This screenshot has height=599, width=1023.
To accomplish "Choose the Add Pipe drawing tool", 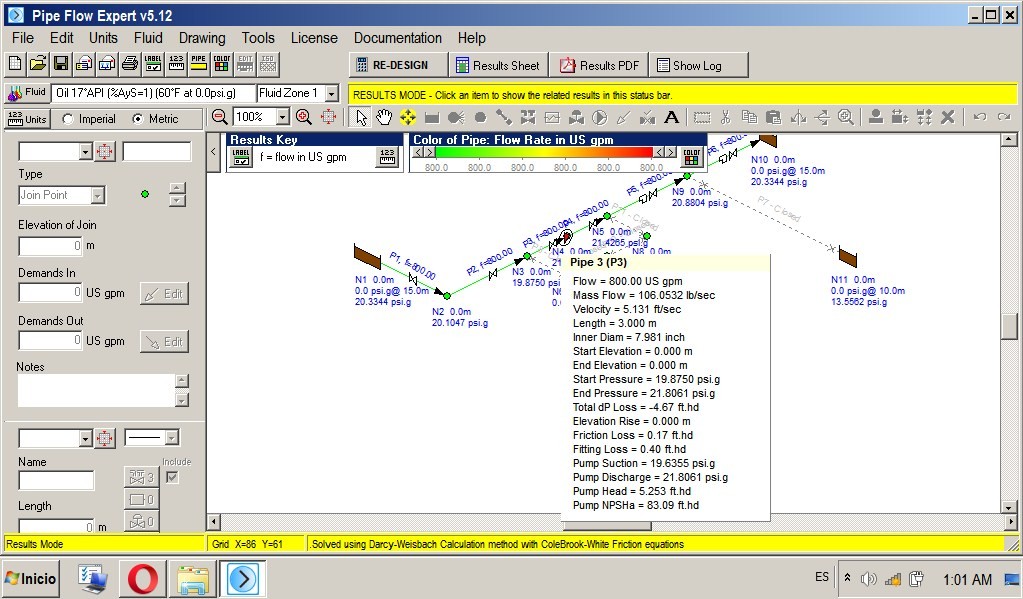I will [504, 117].
